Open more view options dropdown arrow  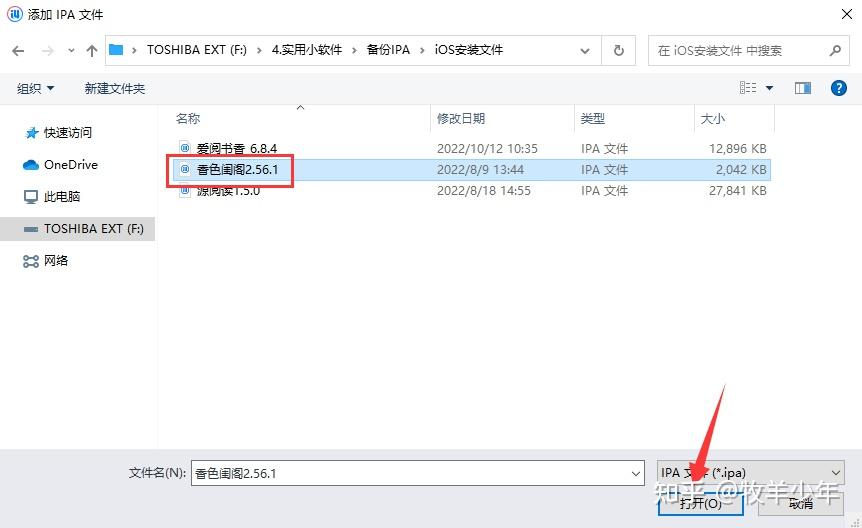click(769, 88)
